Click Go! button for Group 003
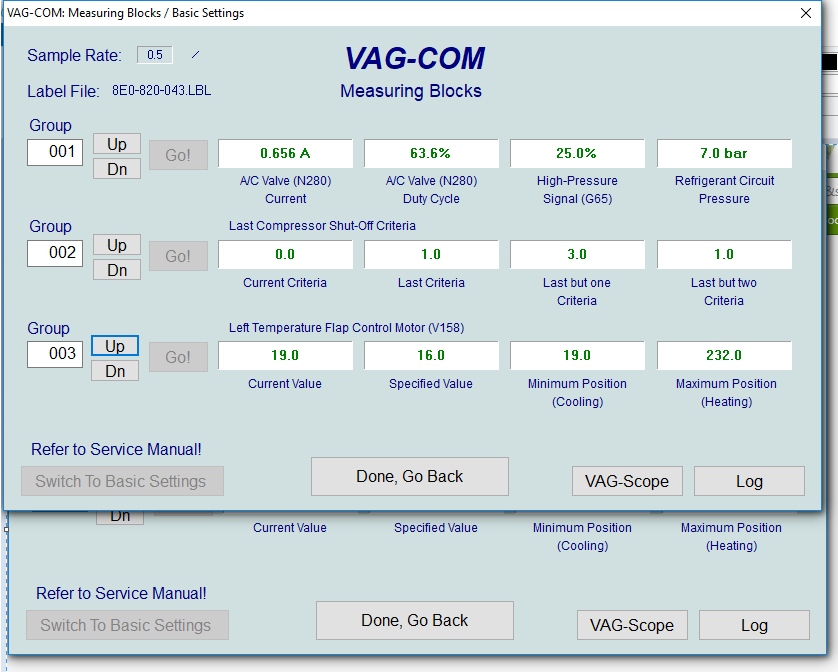Image resolution: width=838 pixels, height=672 pixels. (178, 357)
